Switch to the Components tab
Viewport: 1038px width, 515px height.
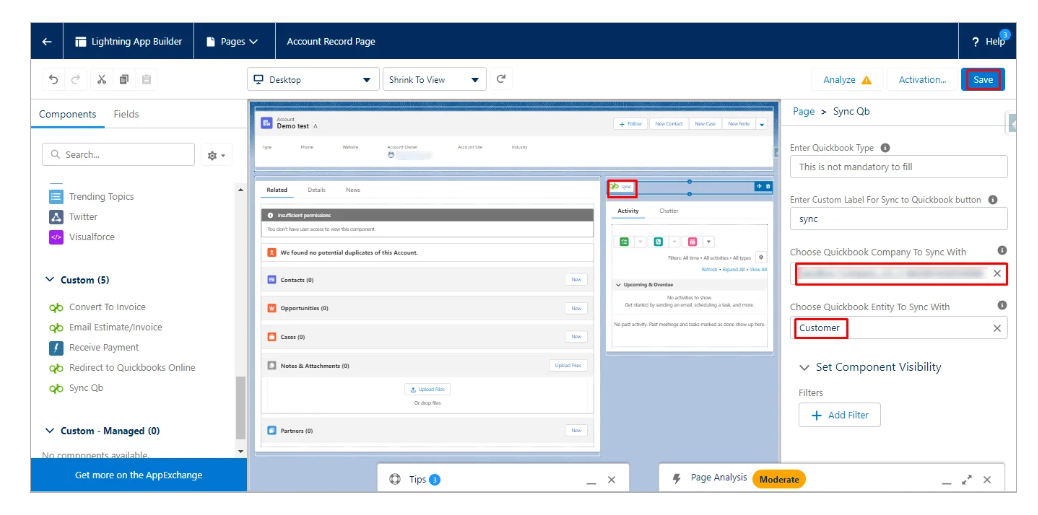(x=68, y=114)
